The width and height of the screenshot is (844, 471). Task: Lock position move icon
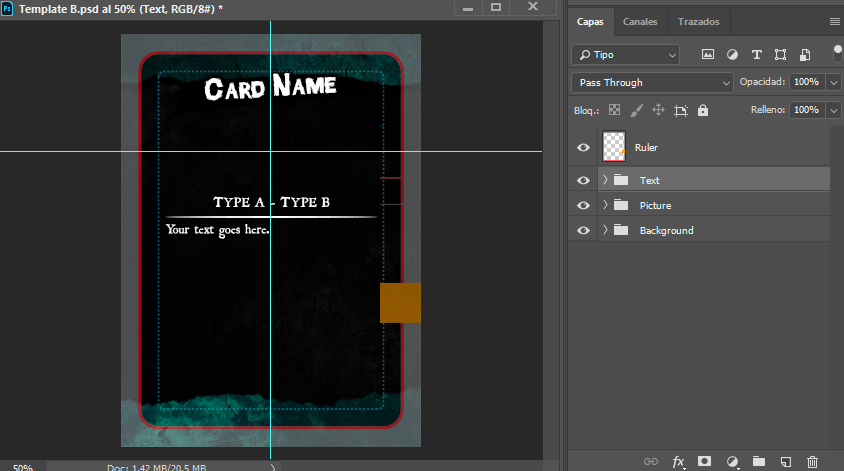[658, 110]
